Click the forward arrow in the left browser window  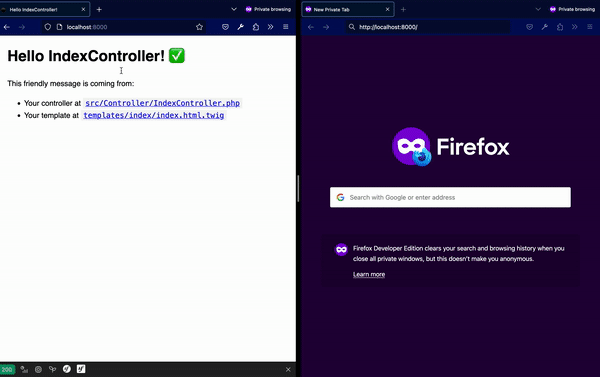(x=22, y=27)
